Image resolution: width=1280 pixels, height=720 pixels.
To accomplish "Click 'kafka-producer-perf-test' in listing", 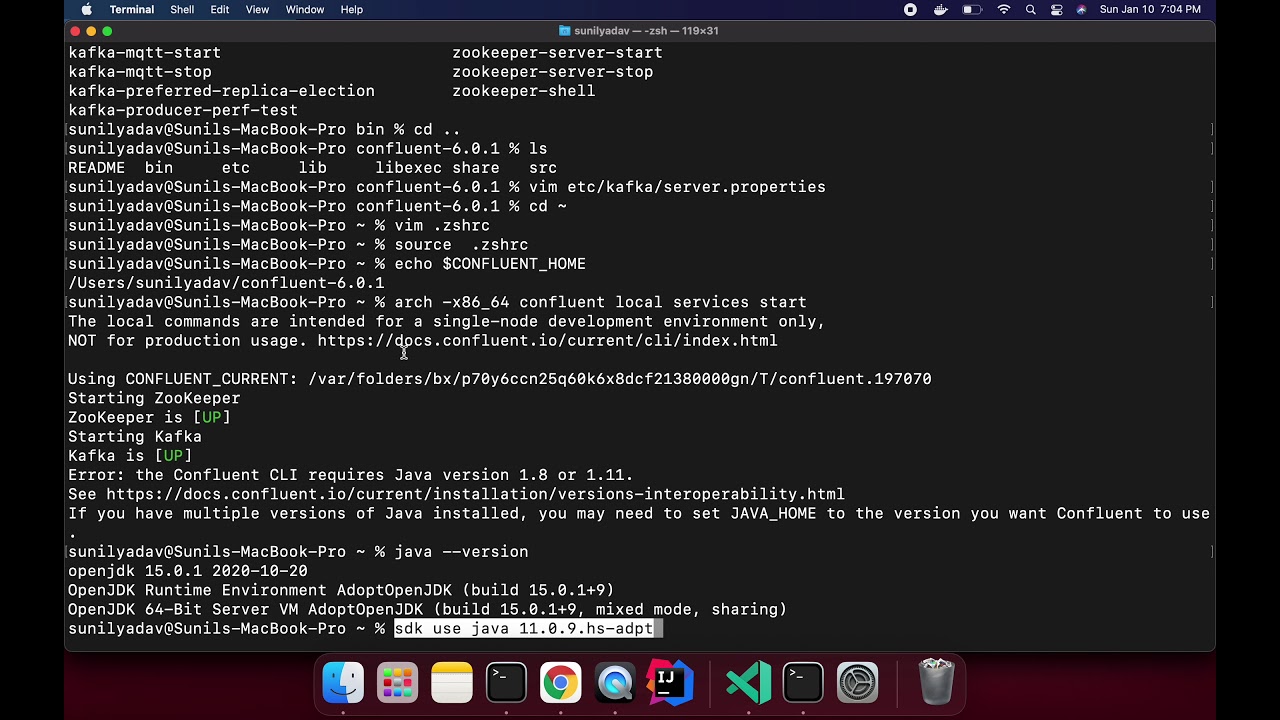I will (183, 110).
